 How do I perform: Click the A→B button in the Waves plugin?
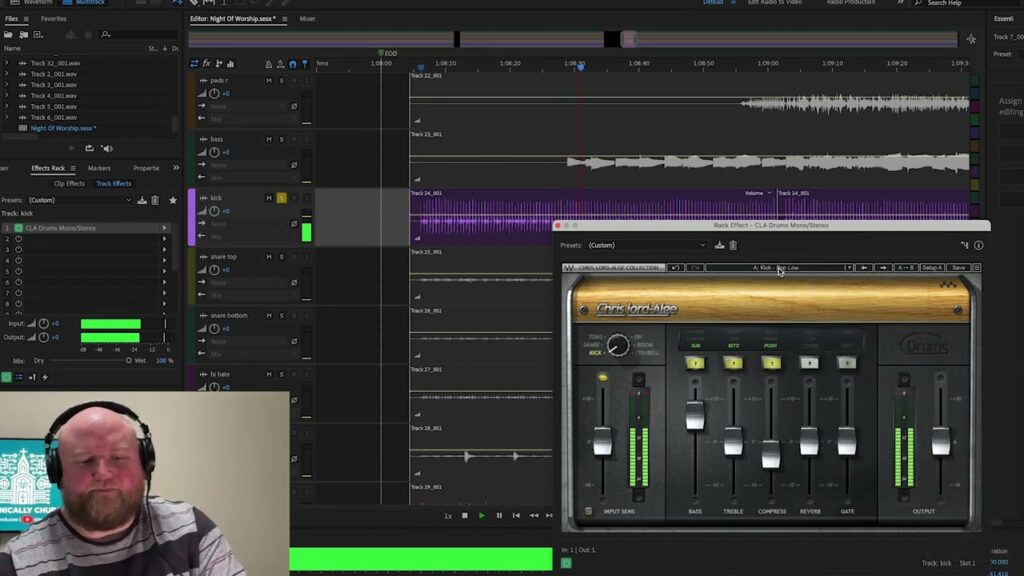coord(904,268)
